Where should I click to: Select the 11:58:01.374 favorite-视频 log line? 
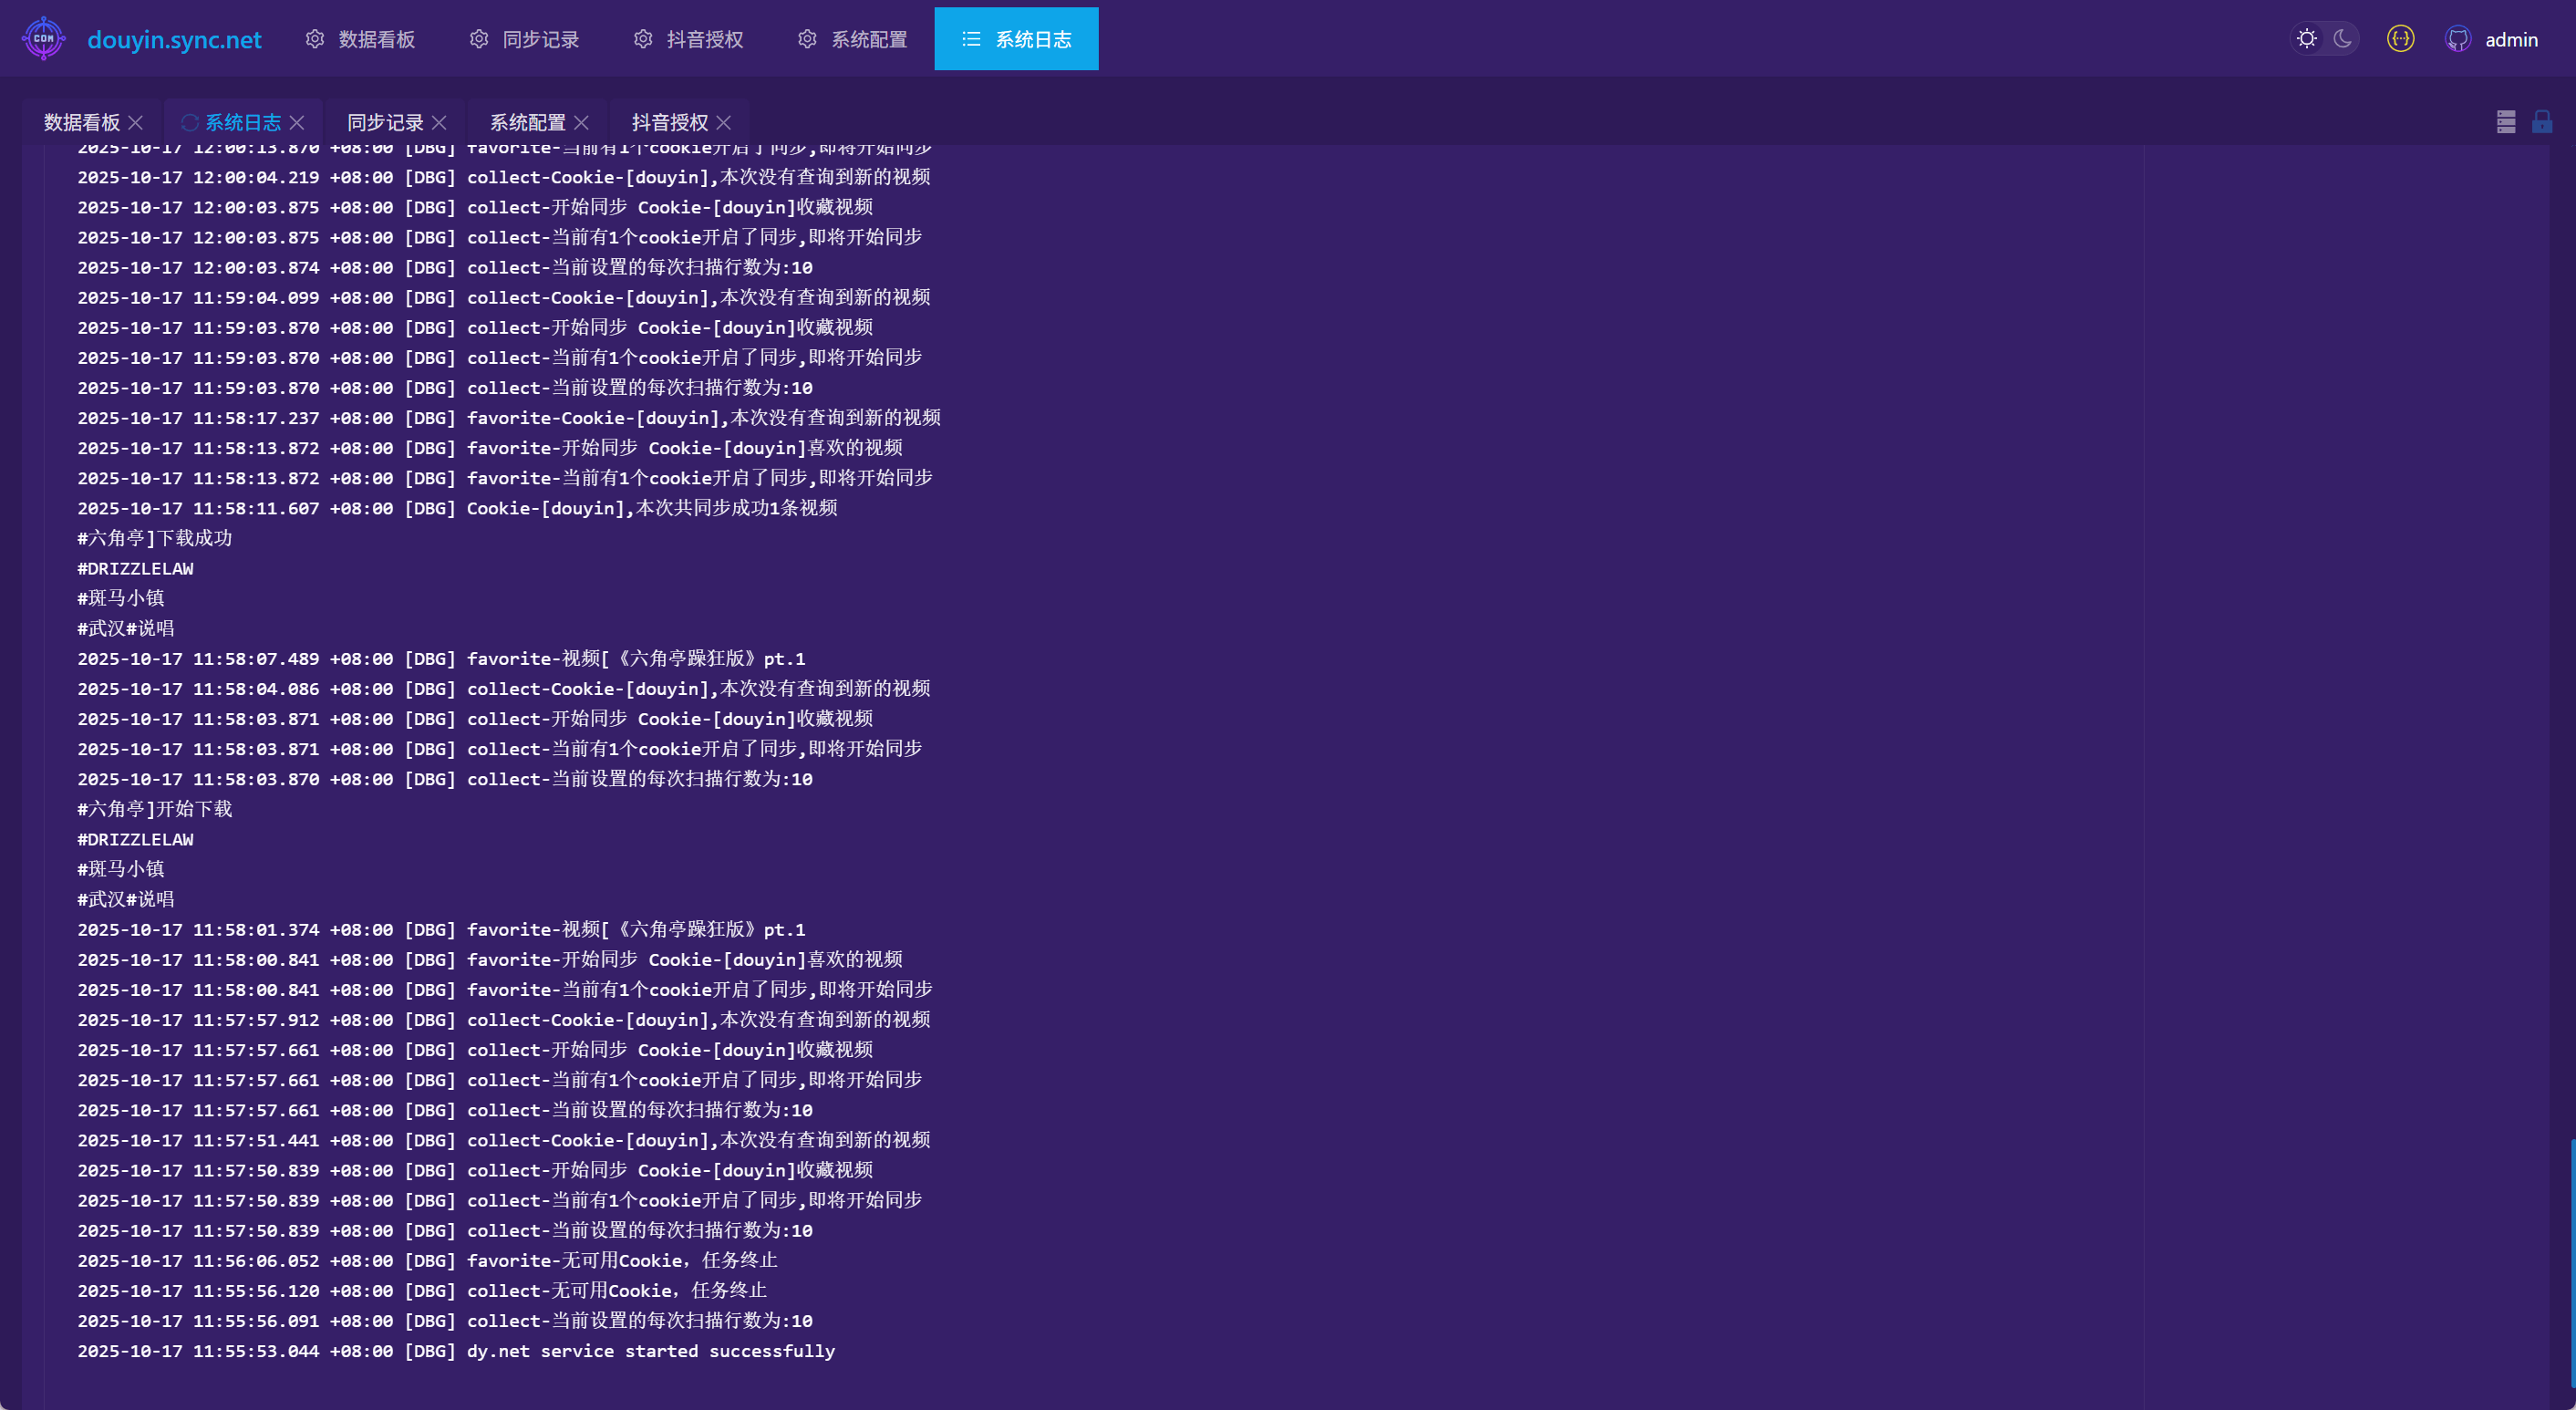pos(441,930)
